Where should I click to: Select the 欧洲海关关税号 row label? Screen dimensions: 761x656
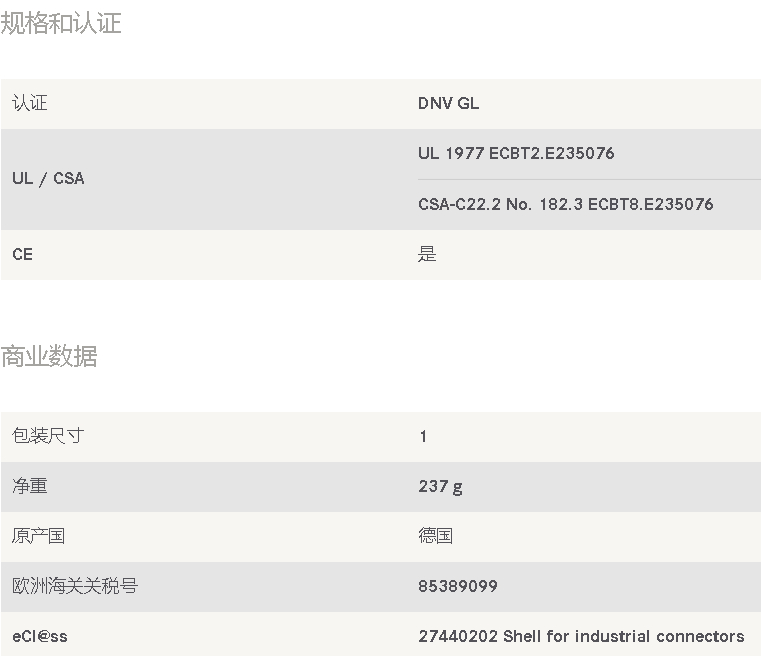tap(75, 586)
